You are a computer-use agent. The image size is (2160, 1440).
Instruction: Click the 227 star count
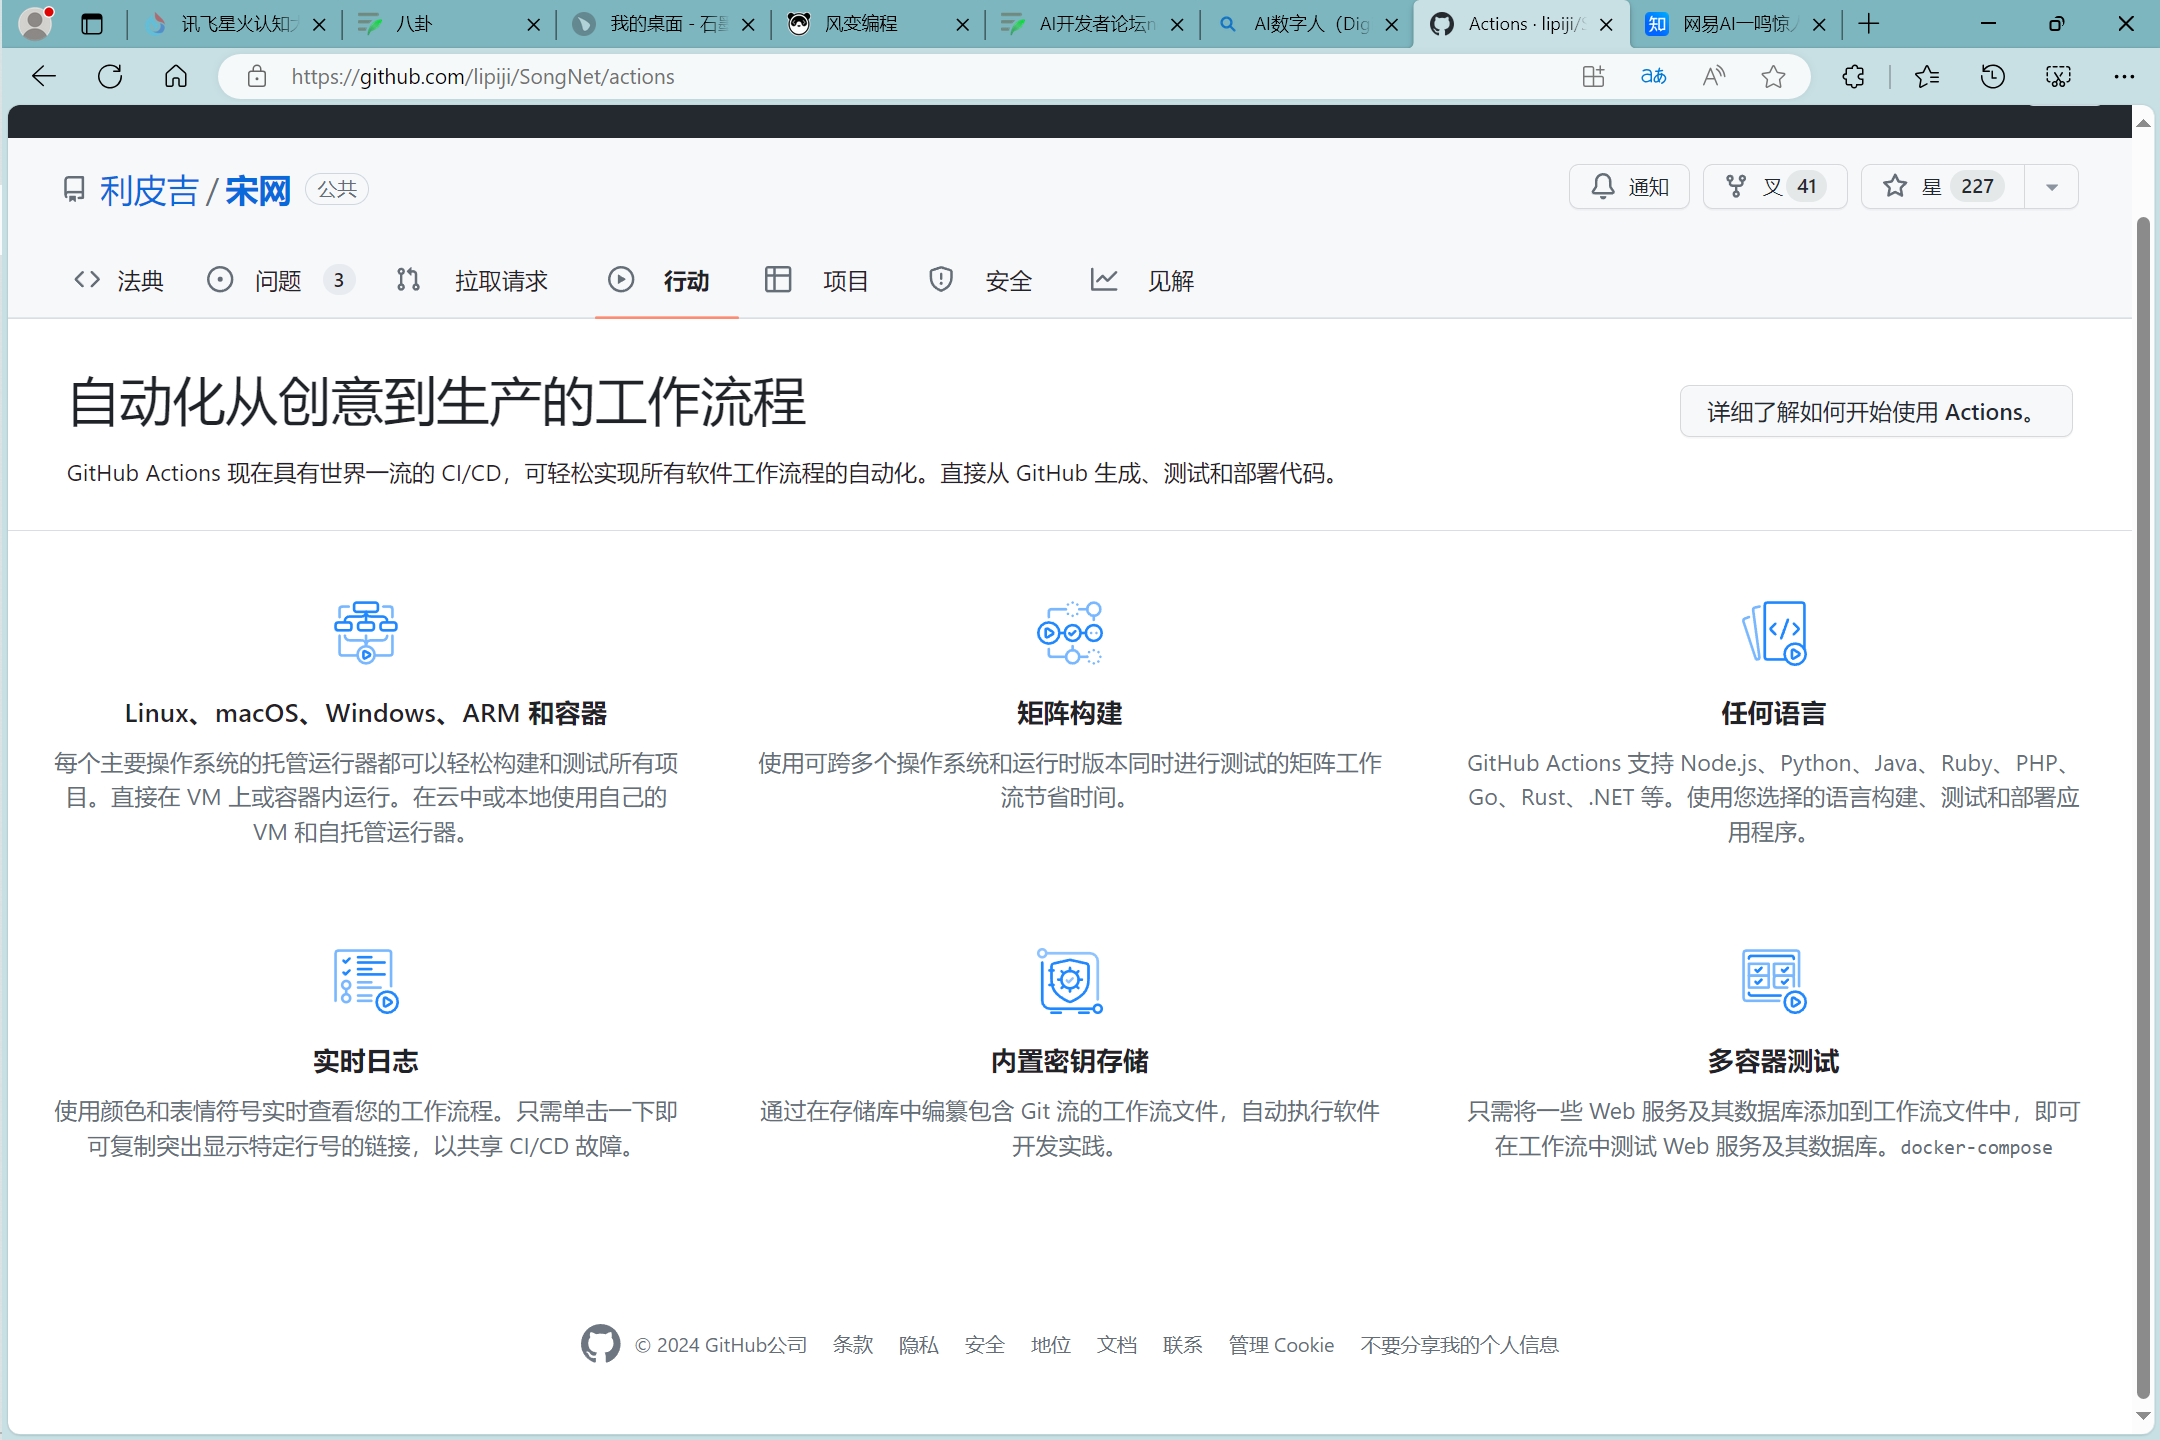tap(1977, 187)
